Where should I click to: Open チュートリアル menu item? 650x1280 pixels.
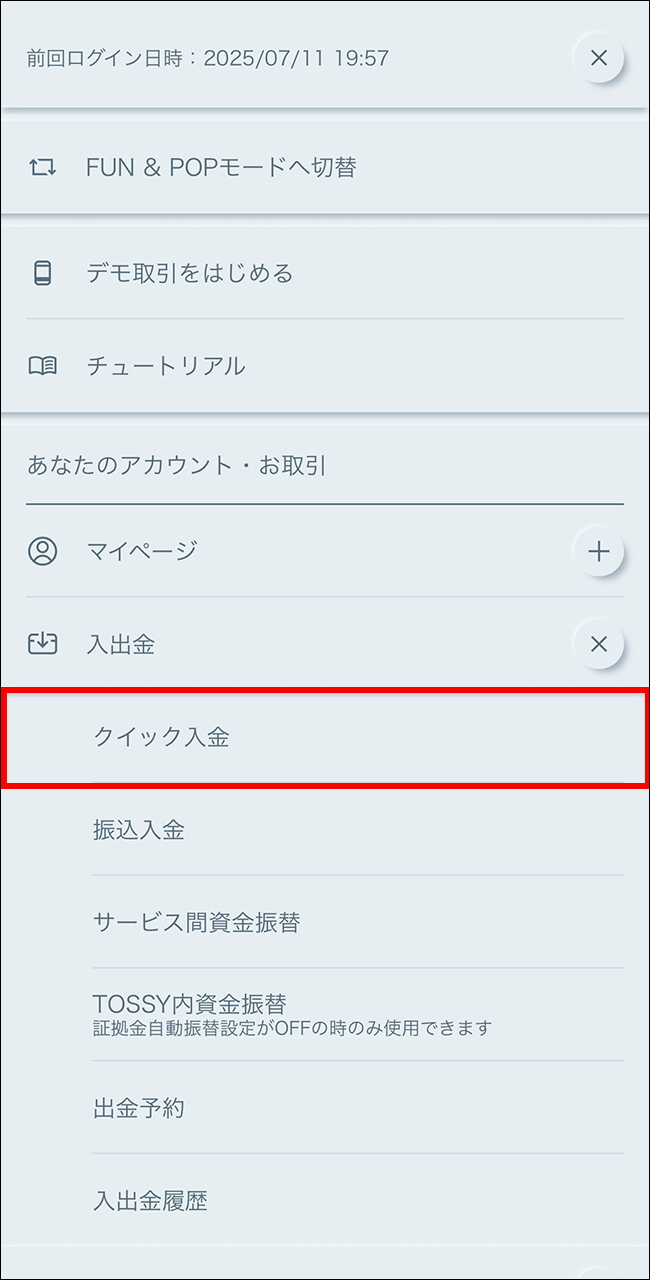click(166, 366)
